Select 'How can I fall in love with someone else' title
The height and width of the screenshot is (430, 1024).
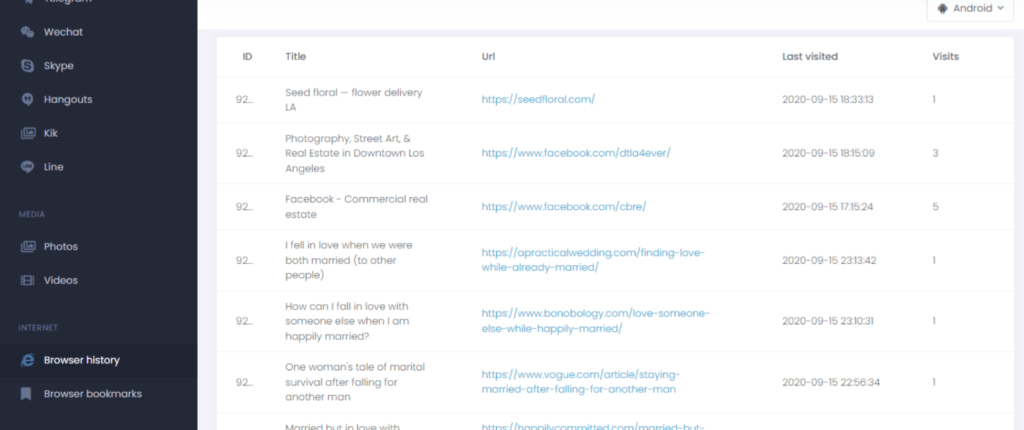346,321
